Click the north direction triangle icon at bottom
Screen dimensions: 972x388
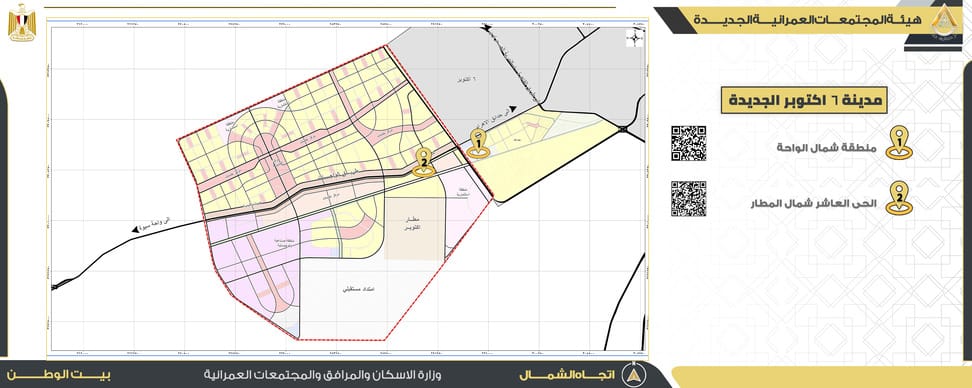633,374
